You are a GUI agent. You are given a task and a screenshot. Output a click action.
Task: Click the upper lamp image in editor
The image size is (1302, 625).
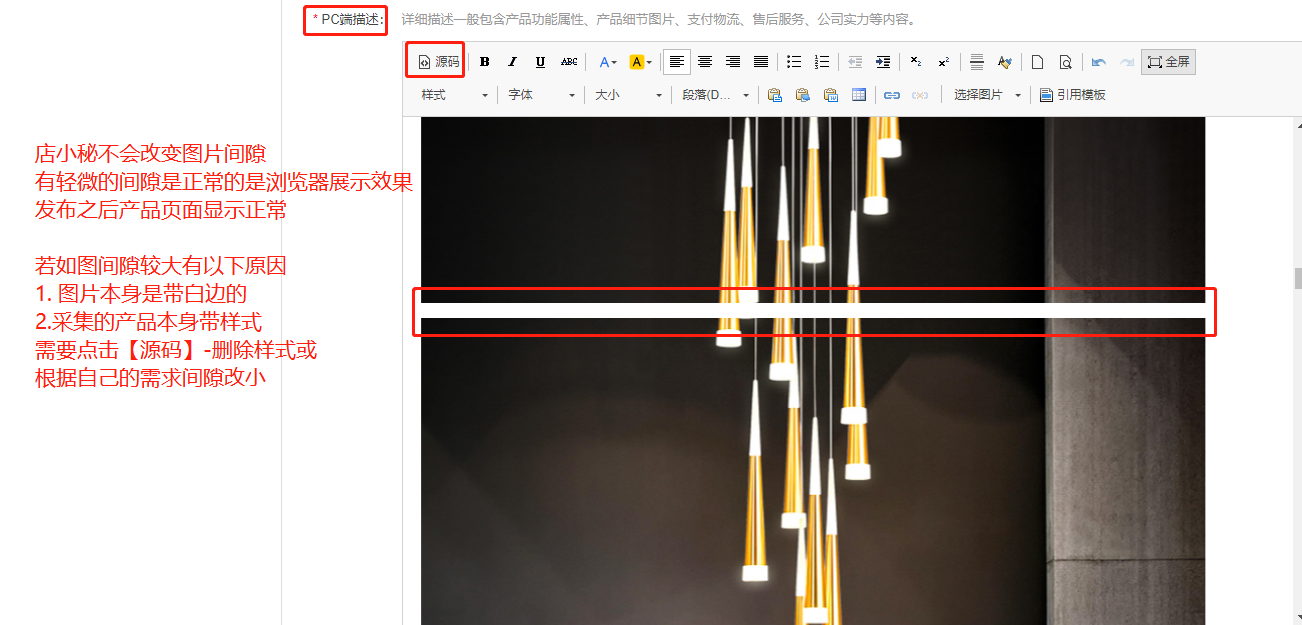tap(813, 210)
